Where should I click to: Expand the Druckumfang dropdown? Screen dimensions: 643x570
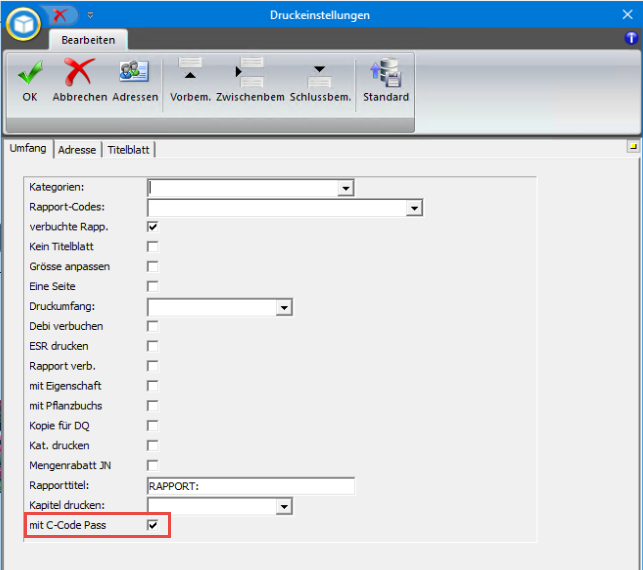point(284,307)
